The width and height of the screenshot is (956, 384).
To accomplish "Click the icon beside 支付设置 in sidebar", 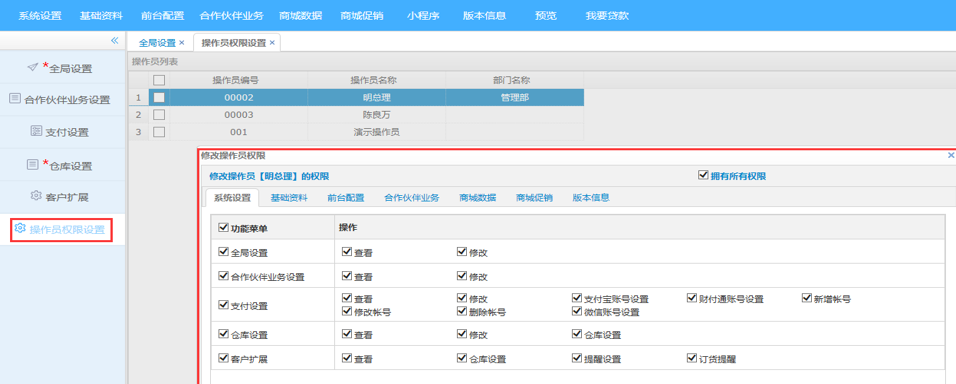I will click(36, 131).
